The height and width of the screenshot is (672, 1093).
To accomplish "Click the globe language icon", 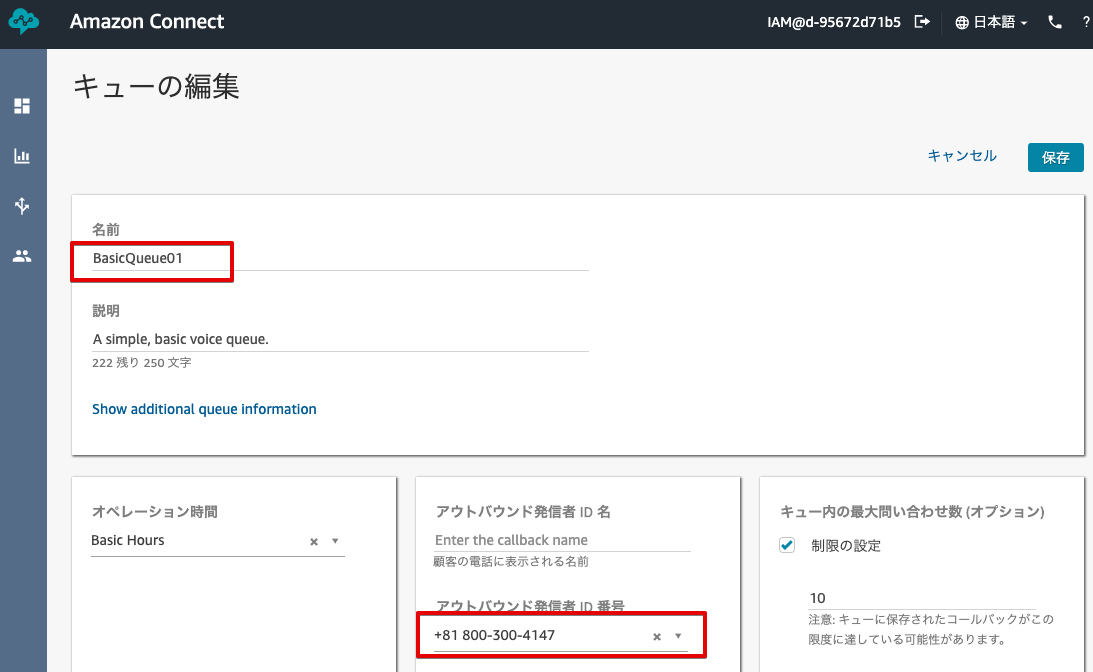I will click(960, 21).
